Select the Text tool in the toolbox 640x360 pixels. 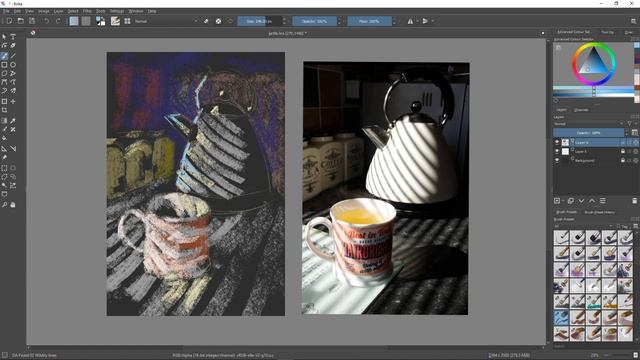(x=13, y=37)
